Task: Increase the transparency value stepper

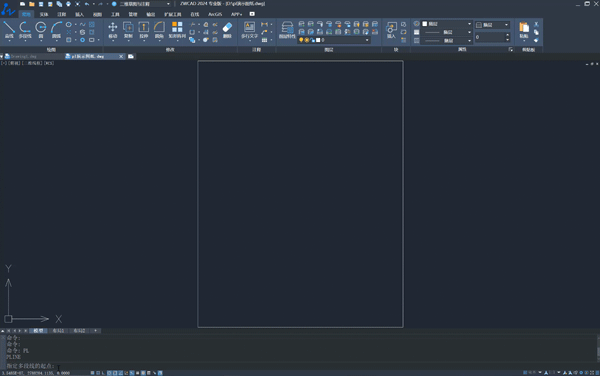Action: [x=507, y=35]
